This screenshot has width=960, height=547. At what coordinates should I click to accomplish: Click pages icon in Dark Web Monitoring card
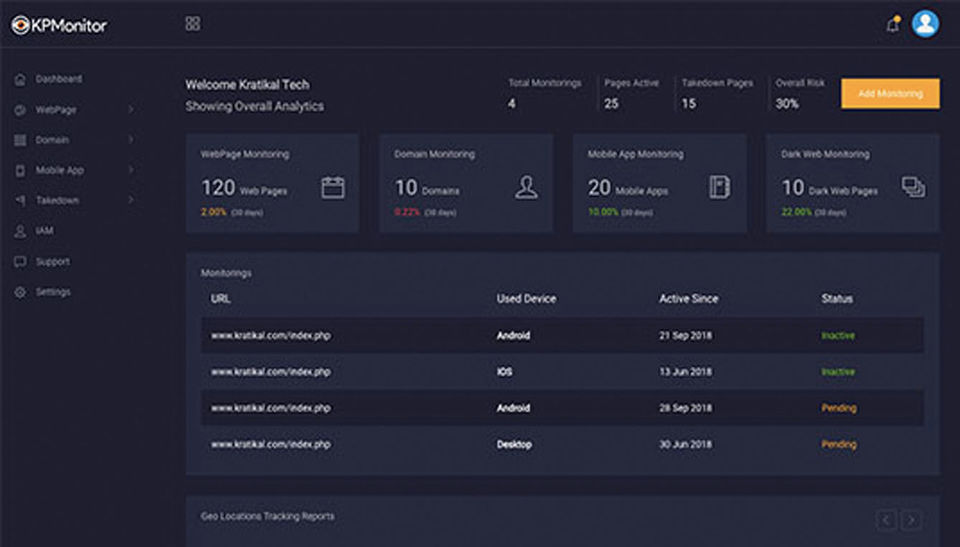(913, 187)
